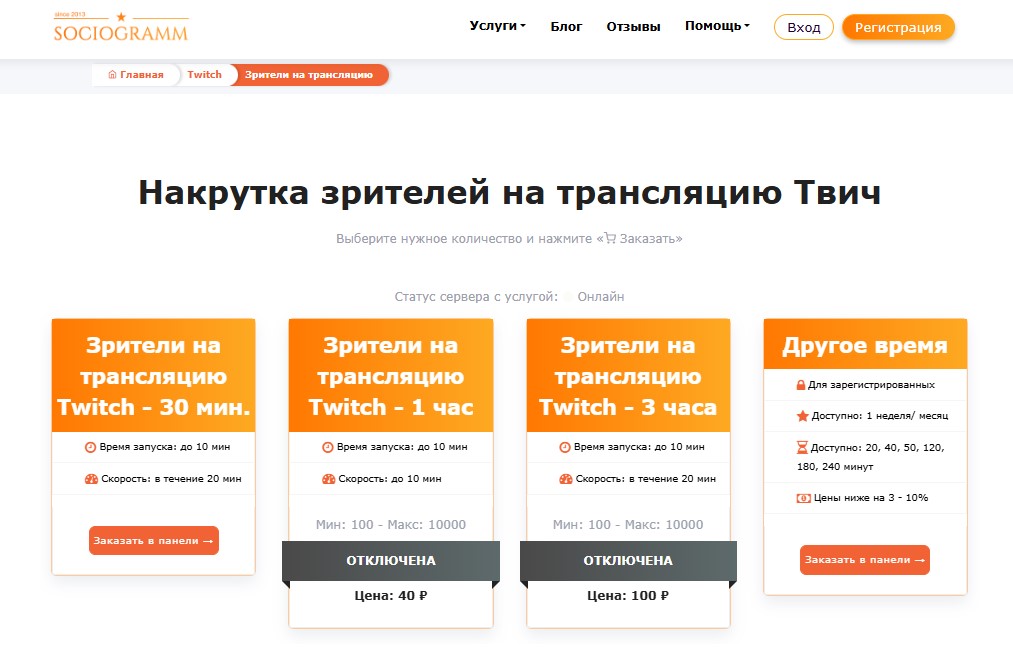The image size is (1013, 647).
Task: Click the Накрутка зрителей на трансляцию Твич heading
Action: 510,192
